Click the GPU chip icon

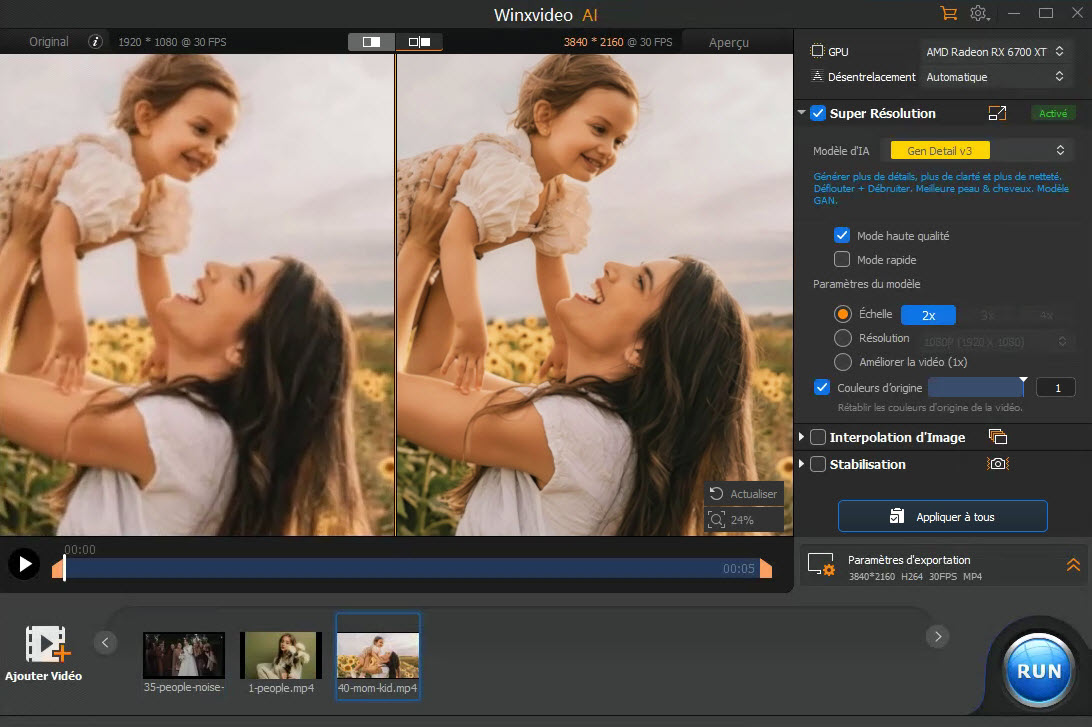pyautogui.click(x=818, y=52)
